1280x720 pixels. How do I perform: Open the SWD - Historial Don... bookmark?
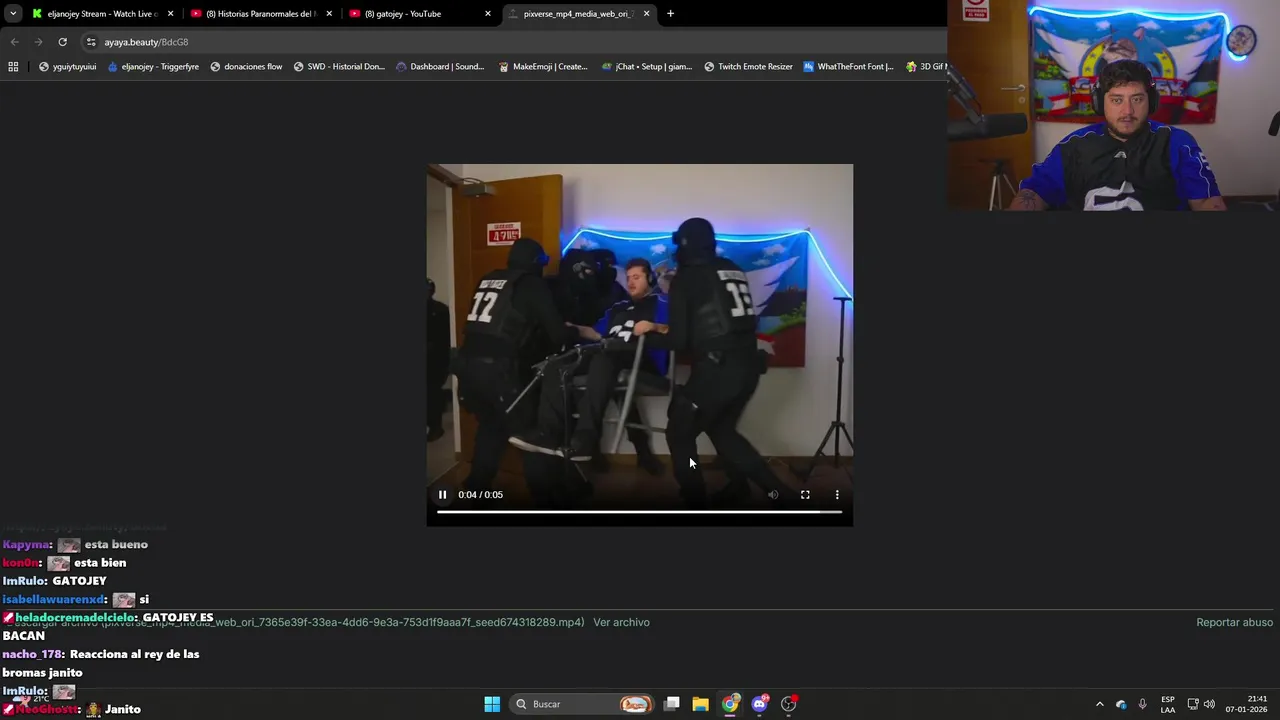(339, 67)
